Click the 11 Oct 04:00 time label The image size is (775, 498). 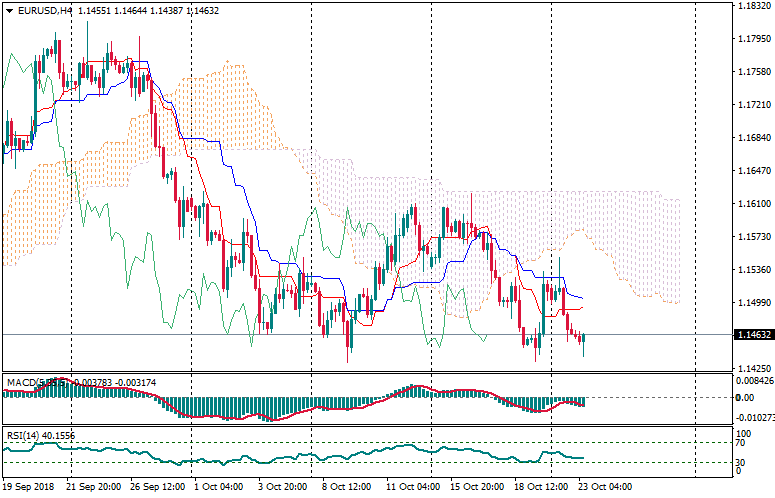point(413,486)
